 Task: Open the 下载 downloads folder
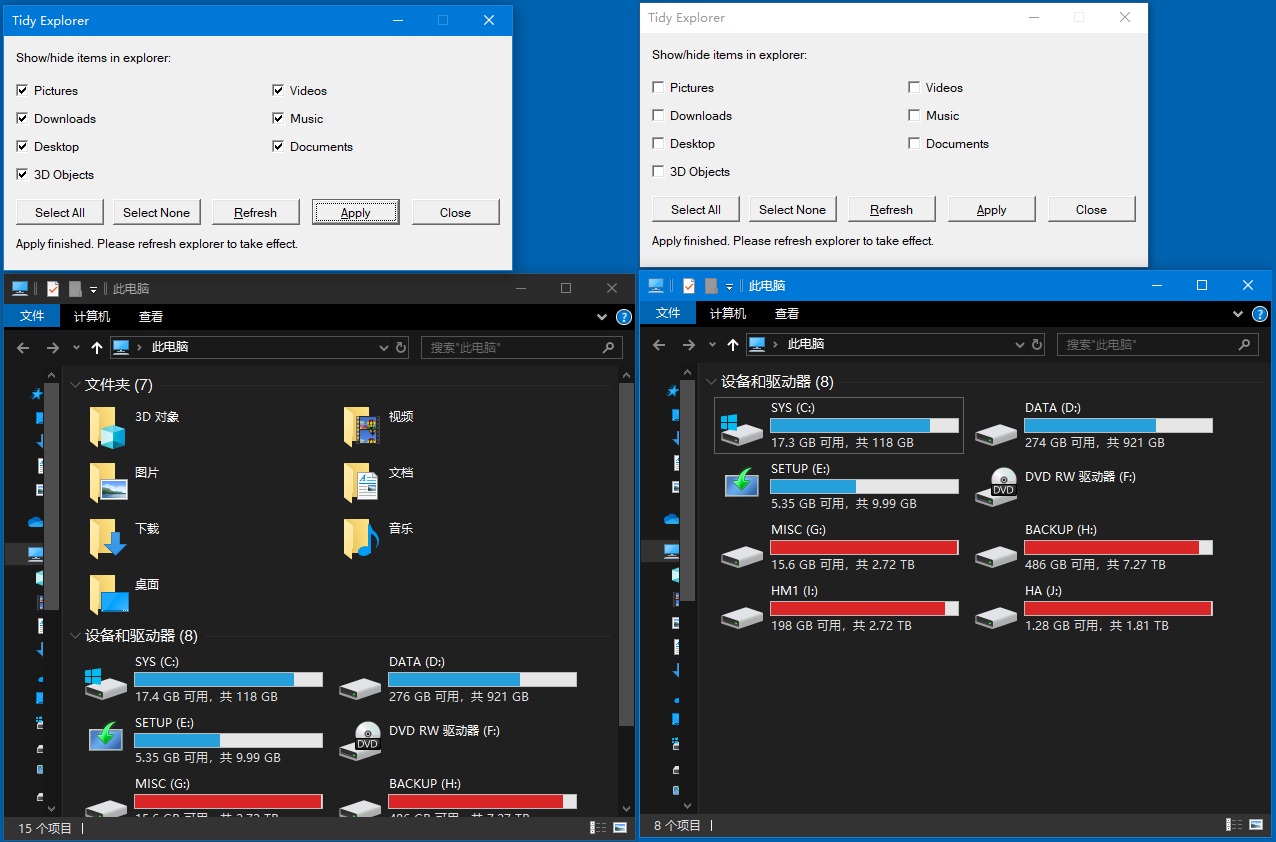[125, 539]
